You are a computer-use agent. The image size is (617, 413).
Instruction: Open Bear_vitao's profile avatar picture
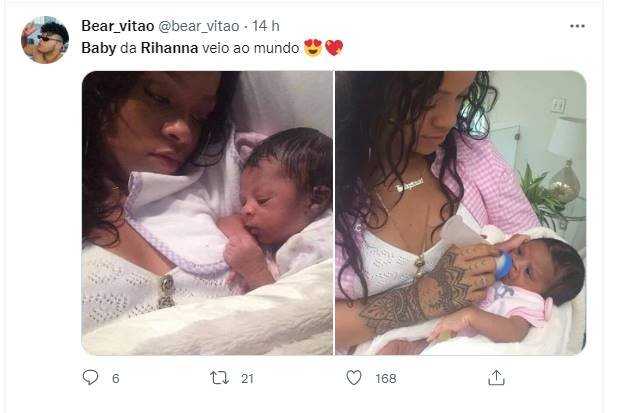pyautogui.click(x=45, y=40)
